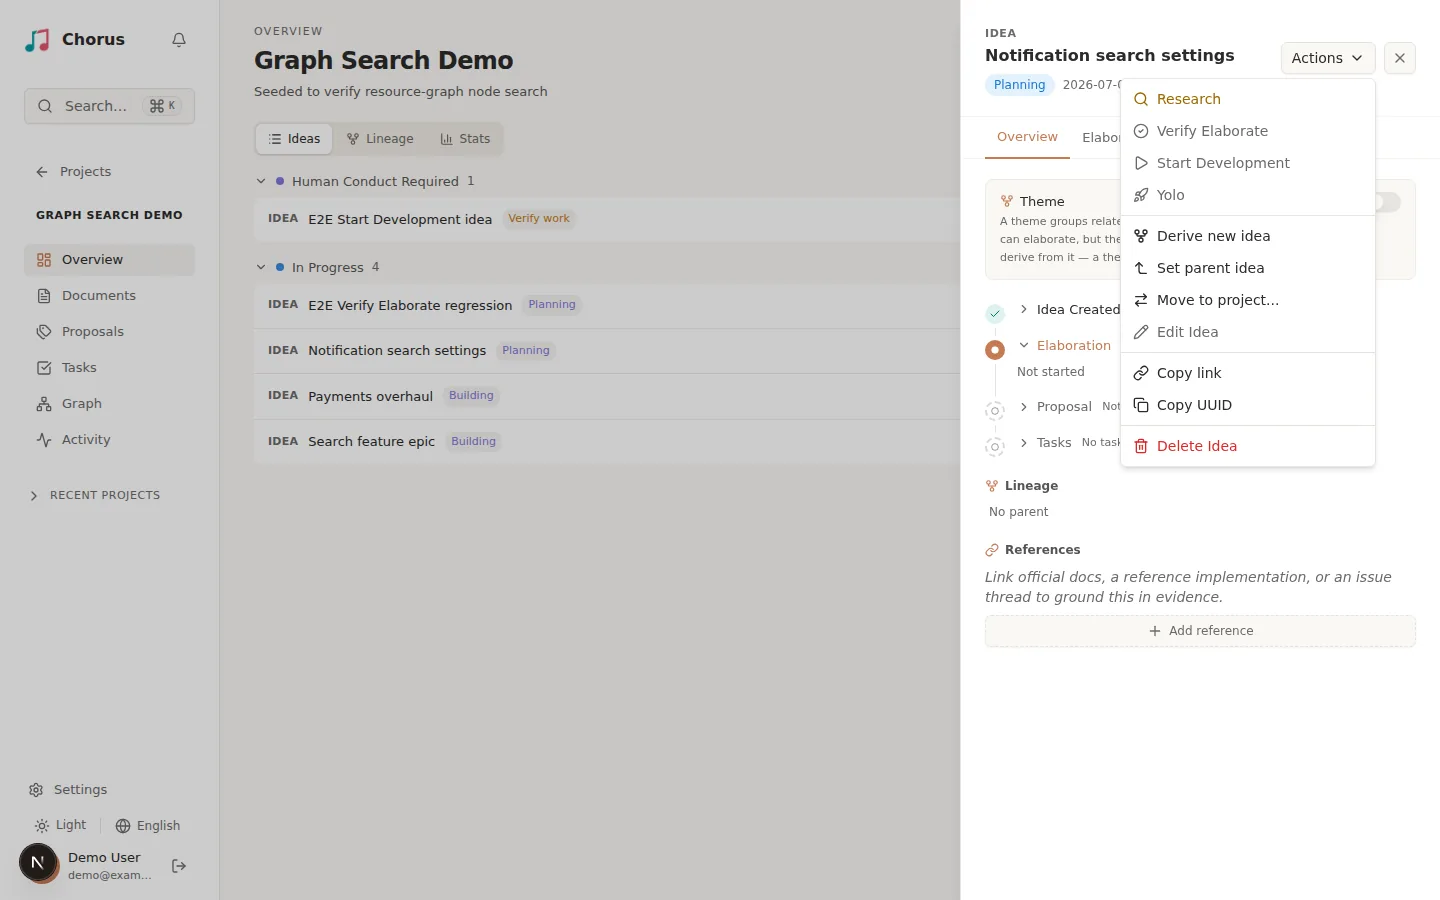Choose Set parent idea from the menu
The height and width of the screenshot is (900, 1440).
click(1248, 268)
